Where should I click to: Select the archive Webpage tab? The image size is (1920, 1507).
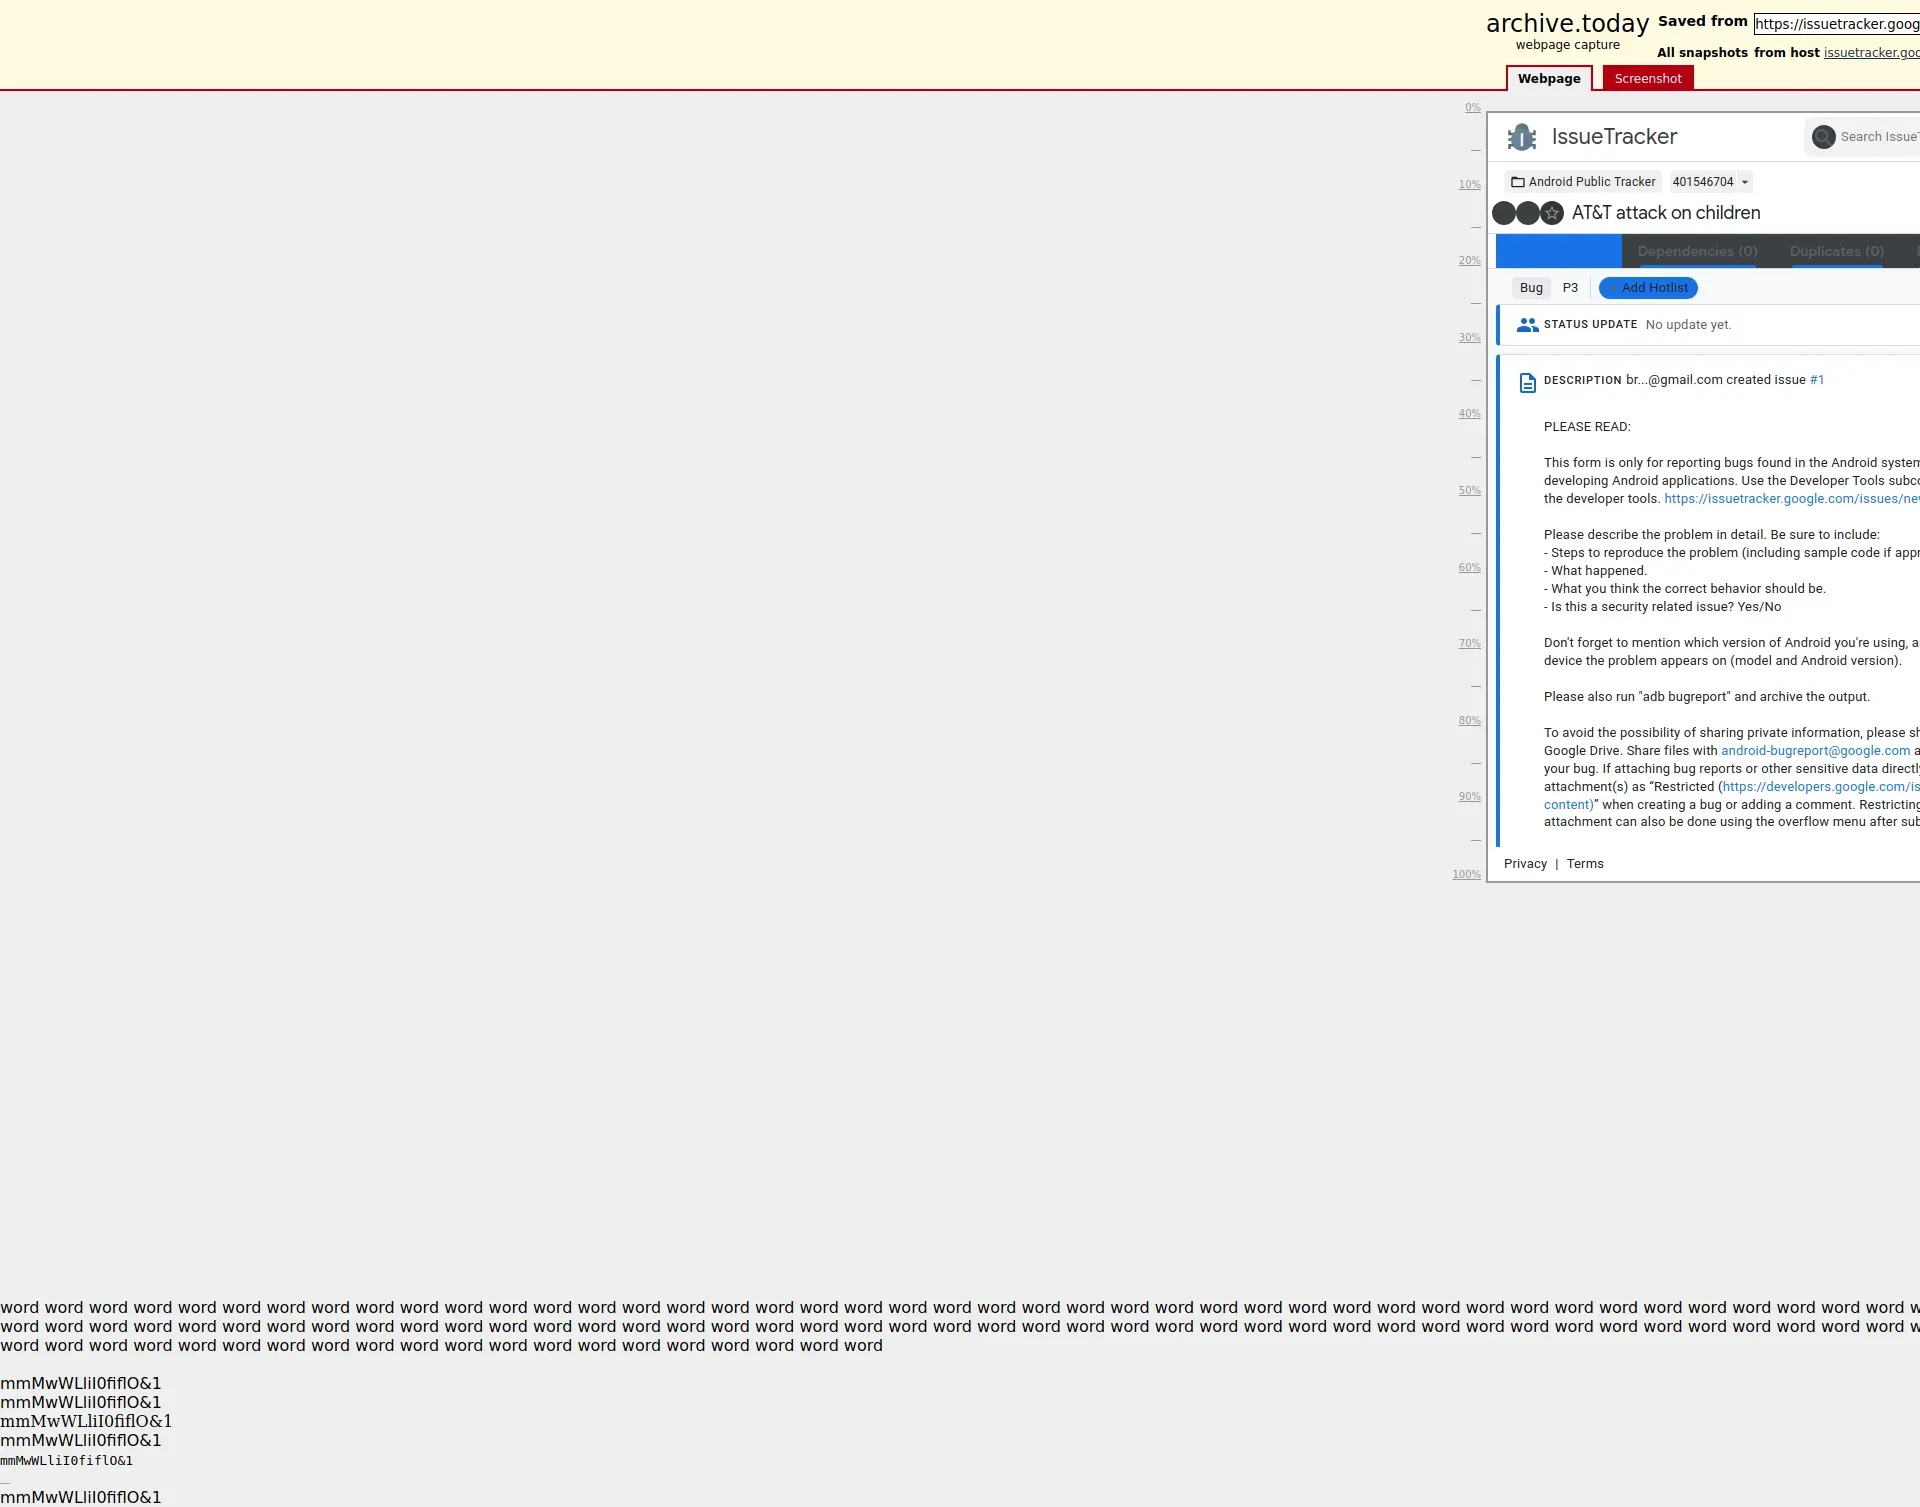[x=1549, y=79]
